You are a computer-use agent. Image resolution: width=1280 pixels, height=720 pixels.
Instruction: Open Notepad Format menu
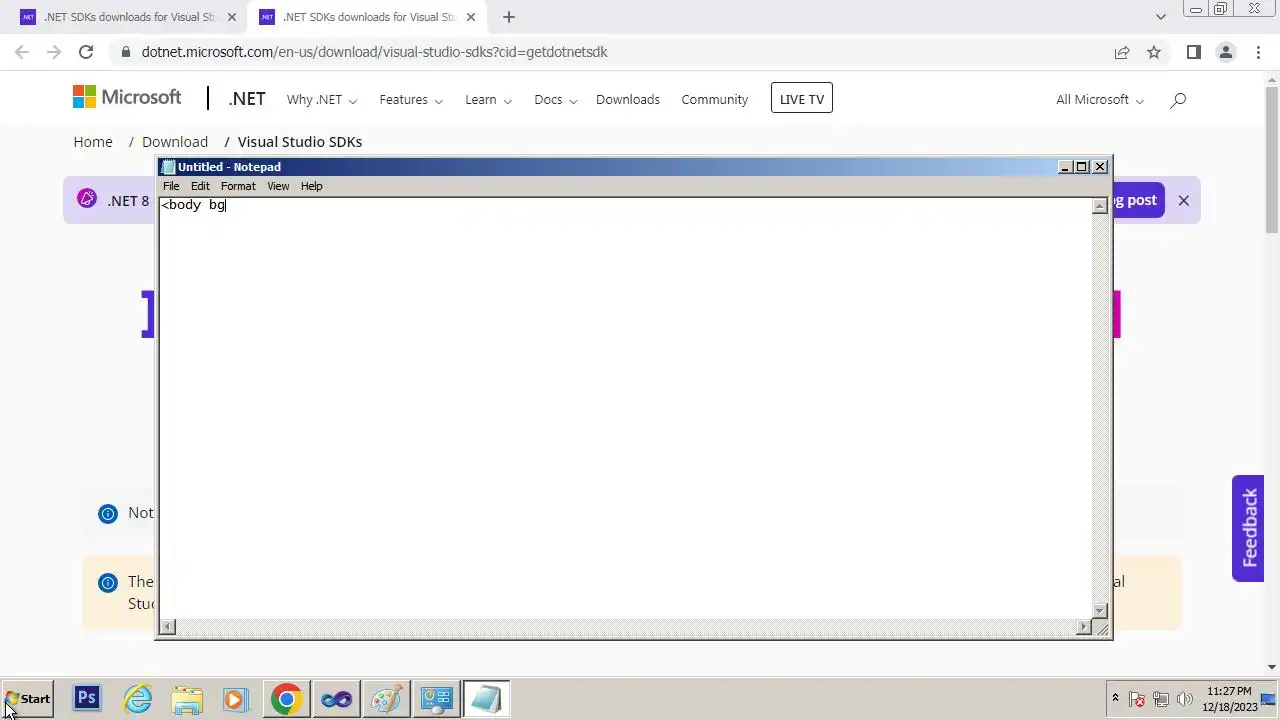click(x=238, y=186)
